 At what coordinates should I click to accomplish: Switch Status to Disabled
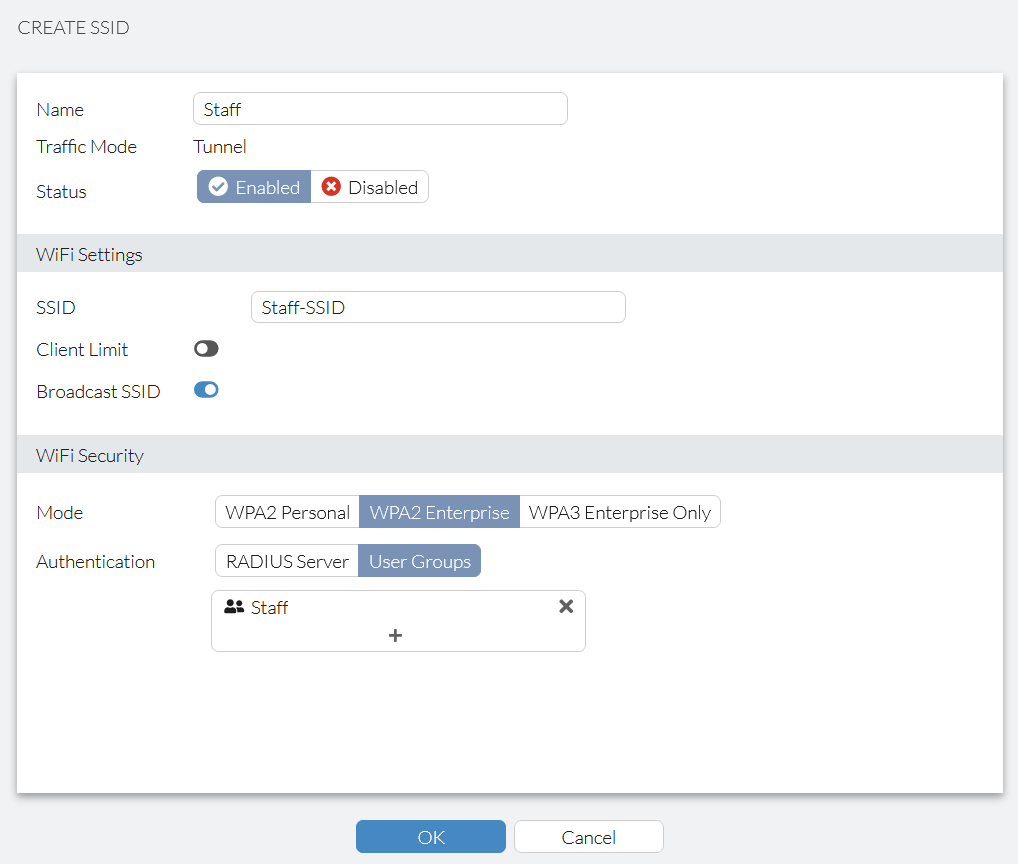pyautogui.click(x=380, y=186)
